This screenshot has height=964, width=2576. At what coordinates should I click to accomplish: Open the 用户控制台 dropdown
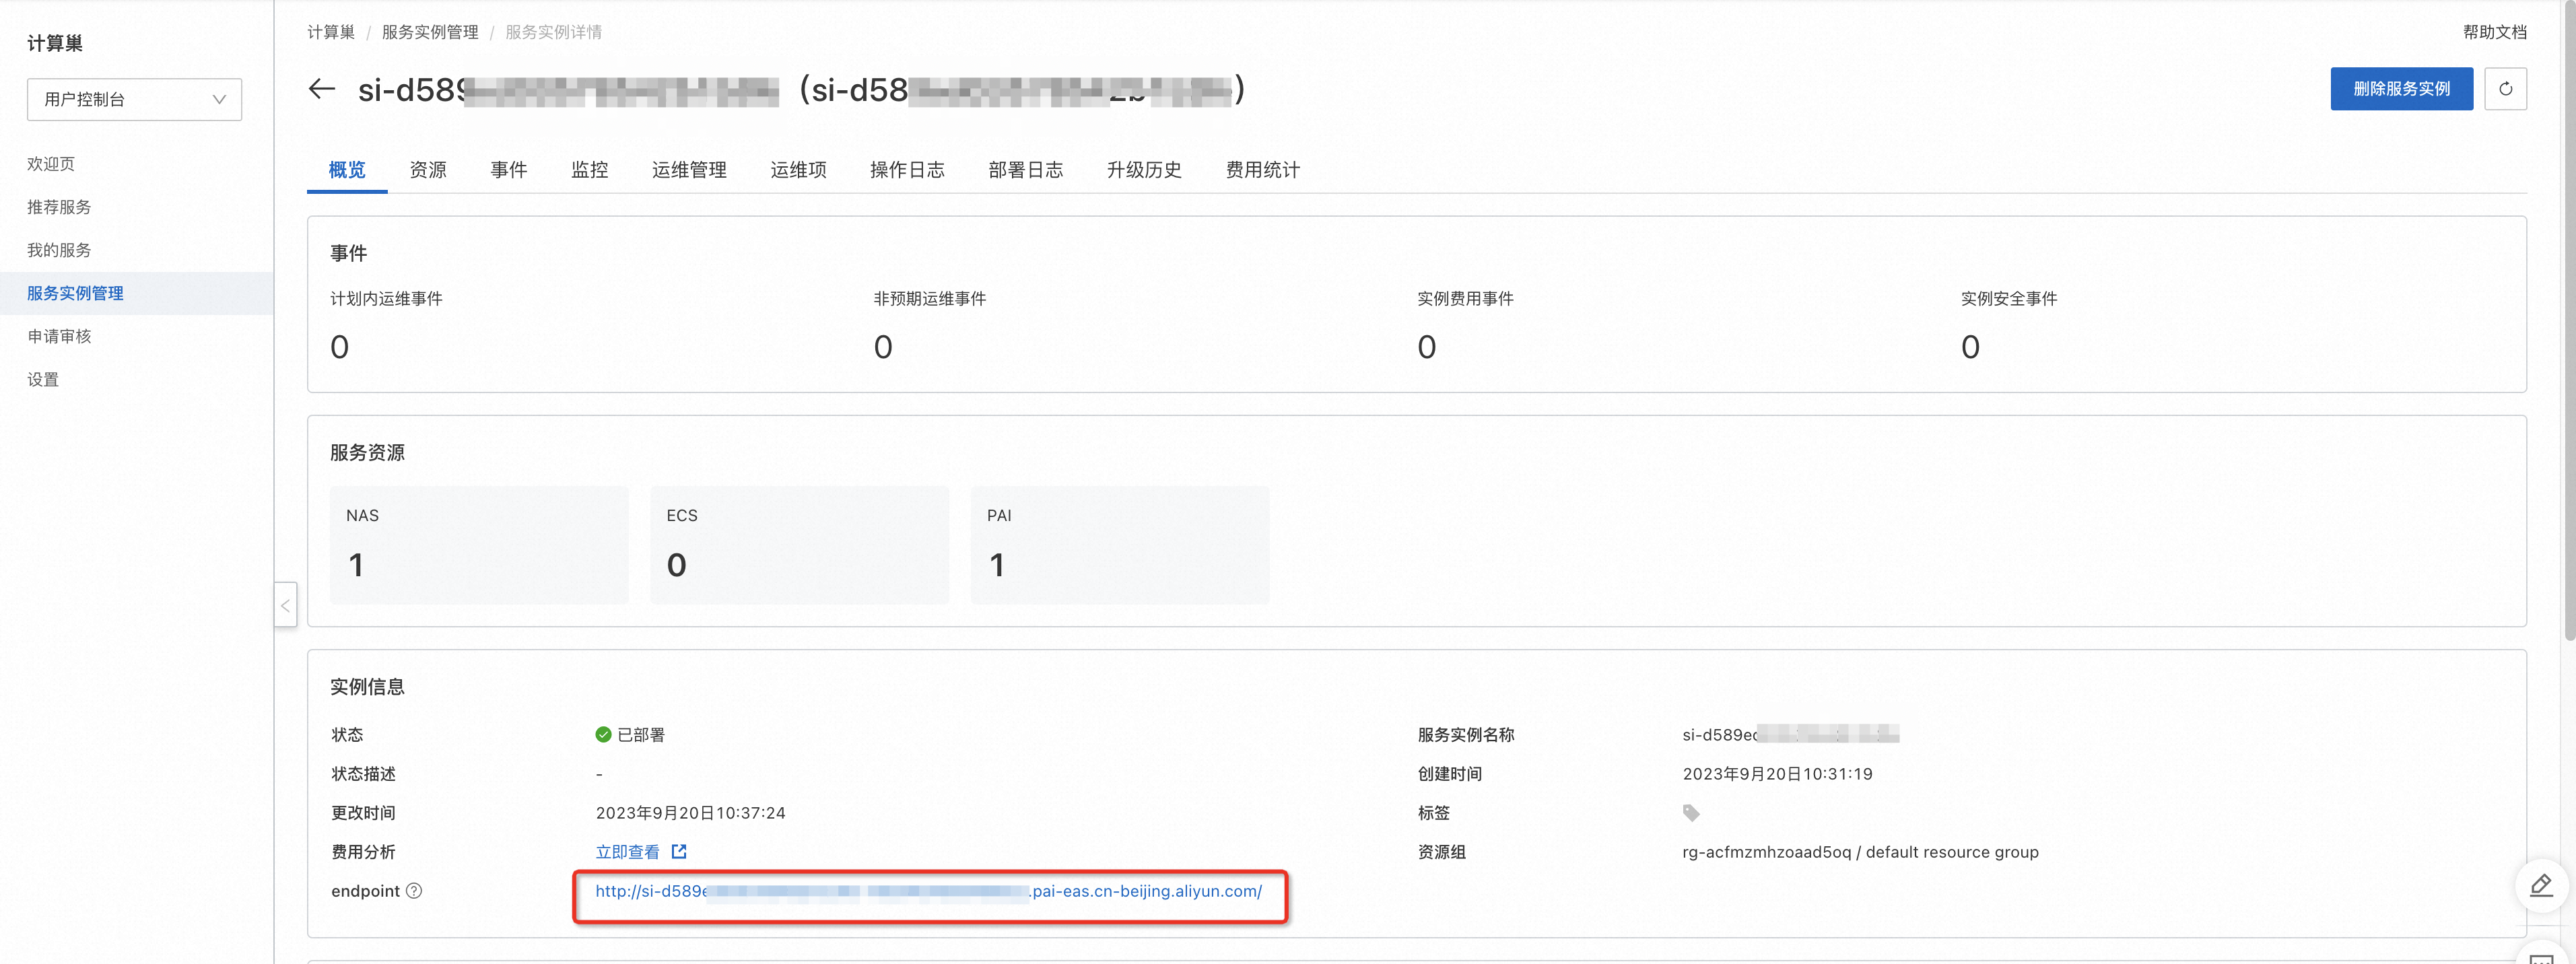click(x=134, y=99)
